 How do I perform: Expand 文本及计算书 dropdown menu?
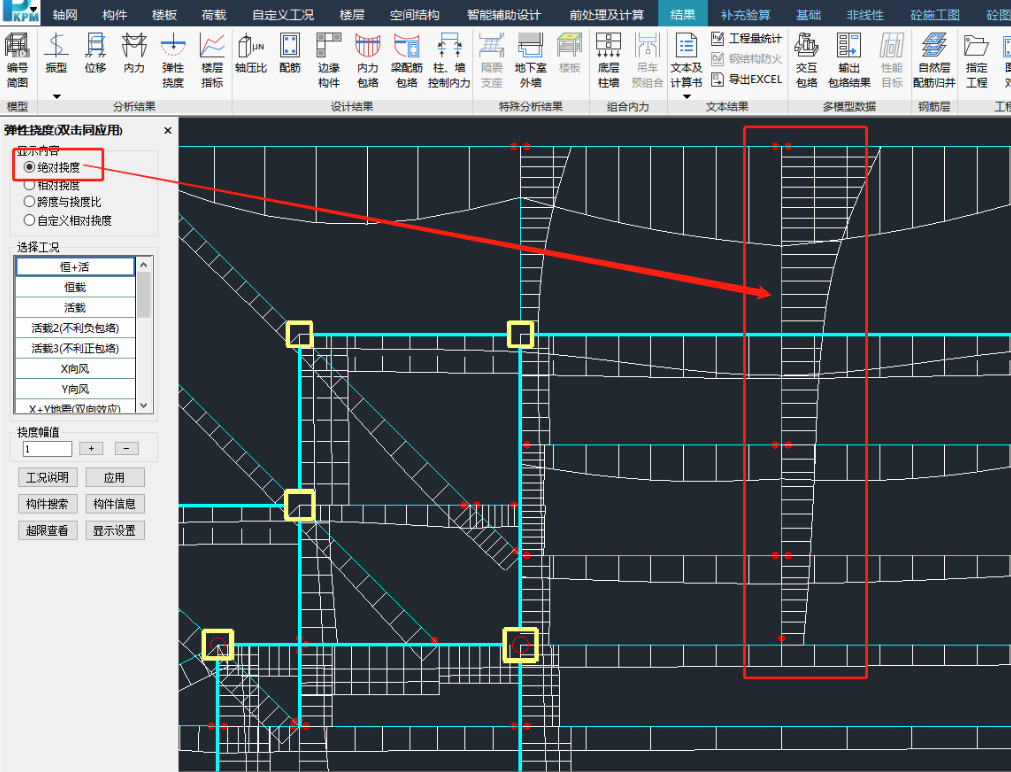(x=686, y=96)
